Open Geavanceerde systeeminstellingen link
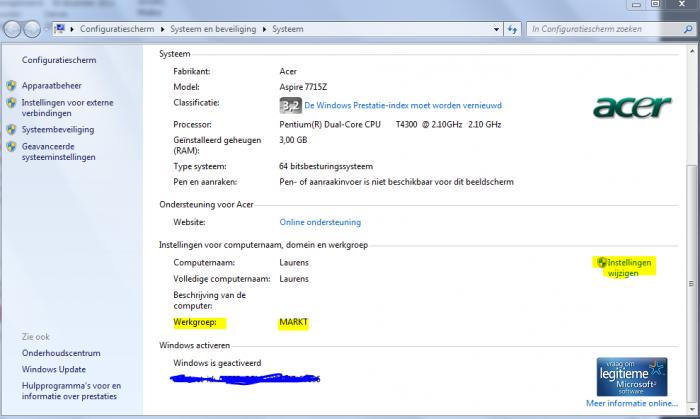Screen dimensions: 700x419 point(58,152)
